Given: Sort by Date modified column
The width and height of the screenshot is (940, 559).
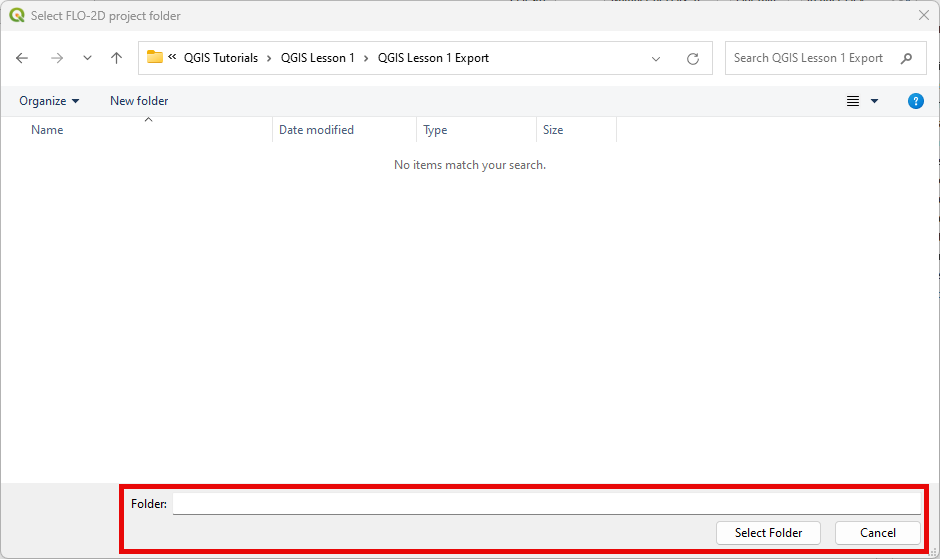Looking at the screenshot, I should (x=316, y=130).
